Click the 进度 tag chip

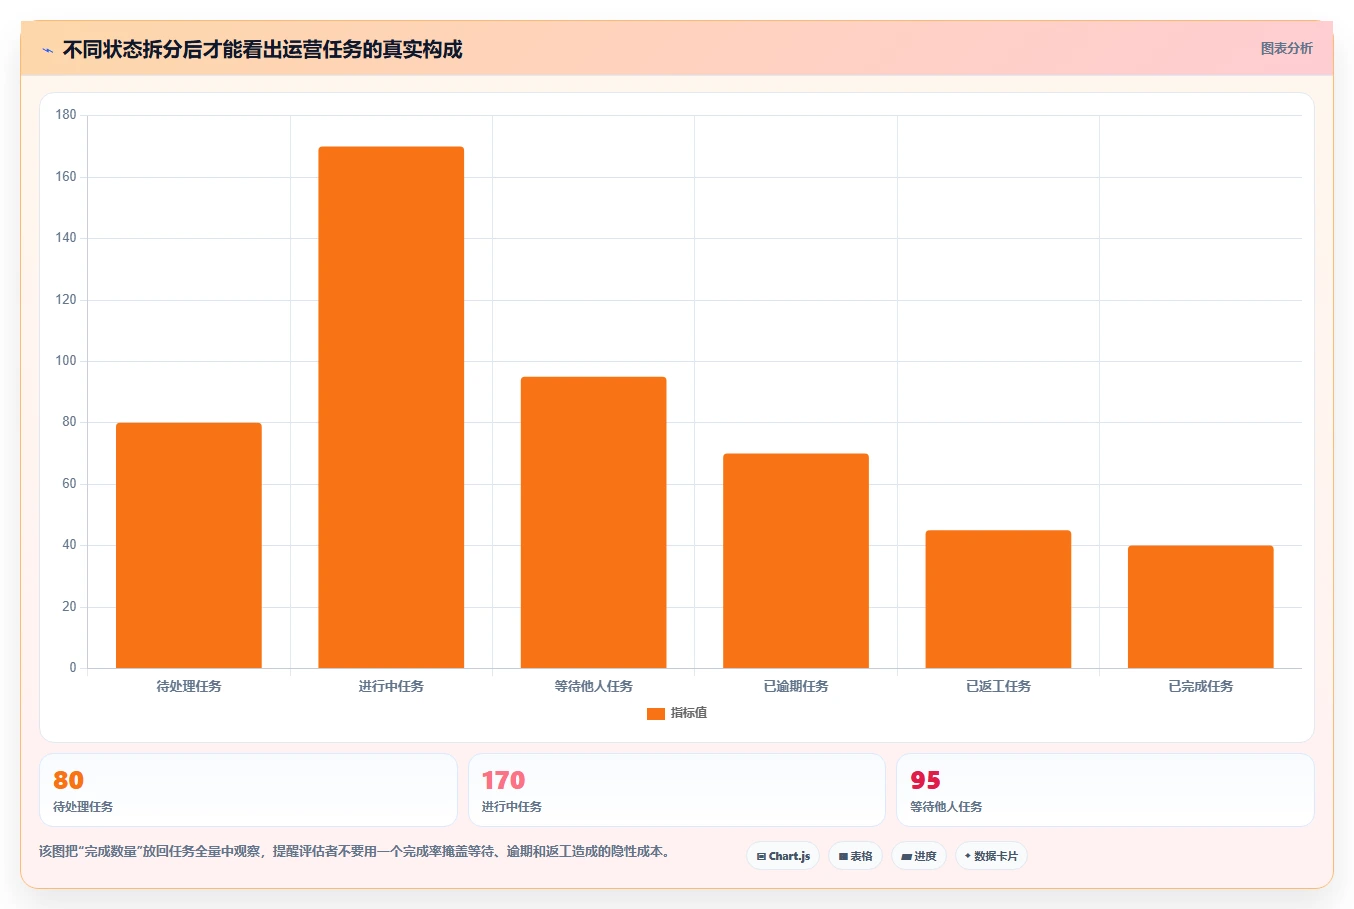[x=919, y=856]
